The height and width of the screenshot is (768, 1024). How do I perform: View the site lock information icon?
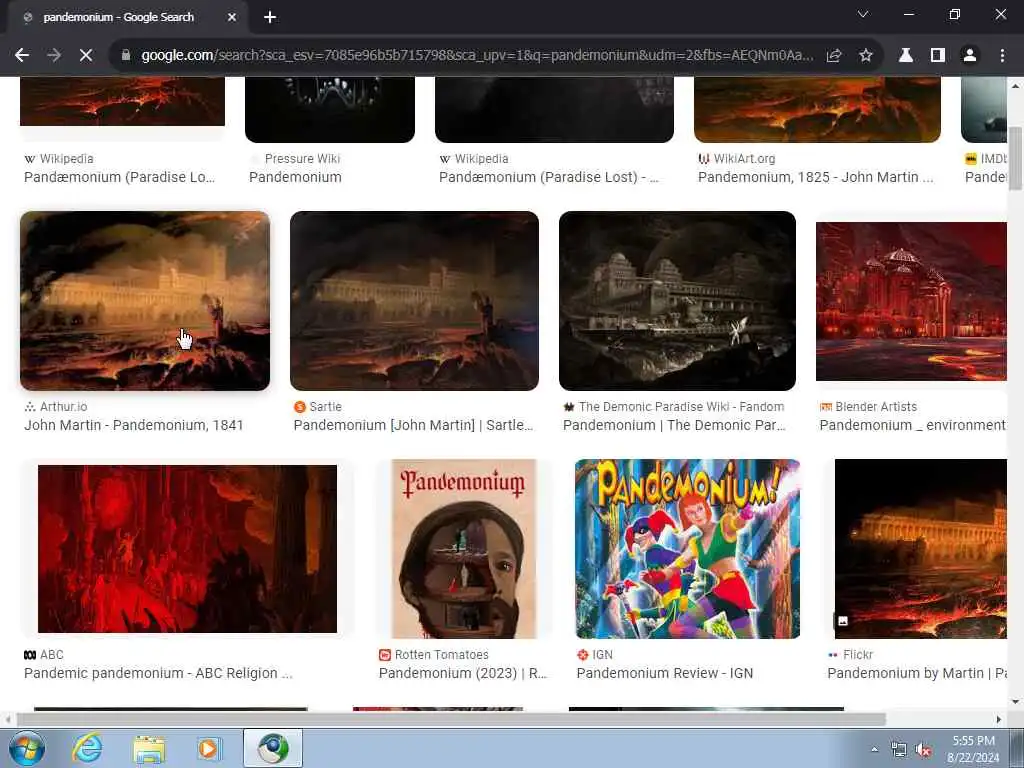pos(126,56)
